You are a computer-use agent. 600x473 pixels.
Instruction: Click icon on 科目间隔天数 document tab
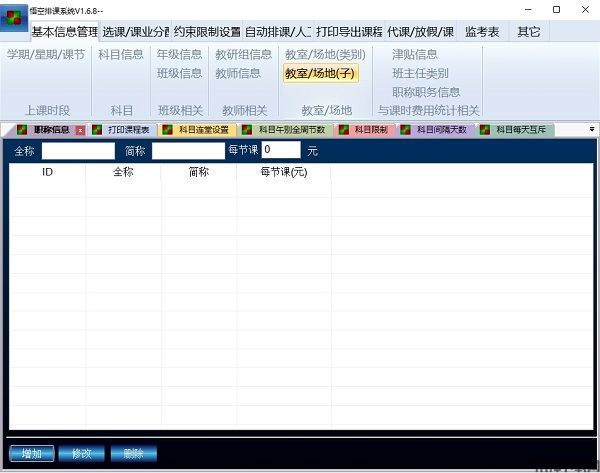pos(405,130)
